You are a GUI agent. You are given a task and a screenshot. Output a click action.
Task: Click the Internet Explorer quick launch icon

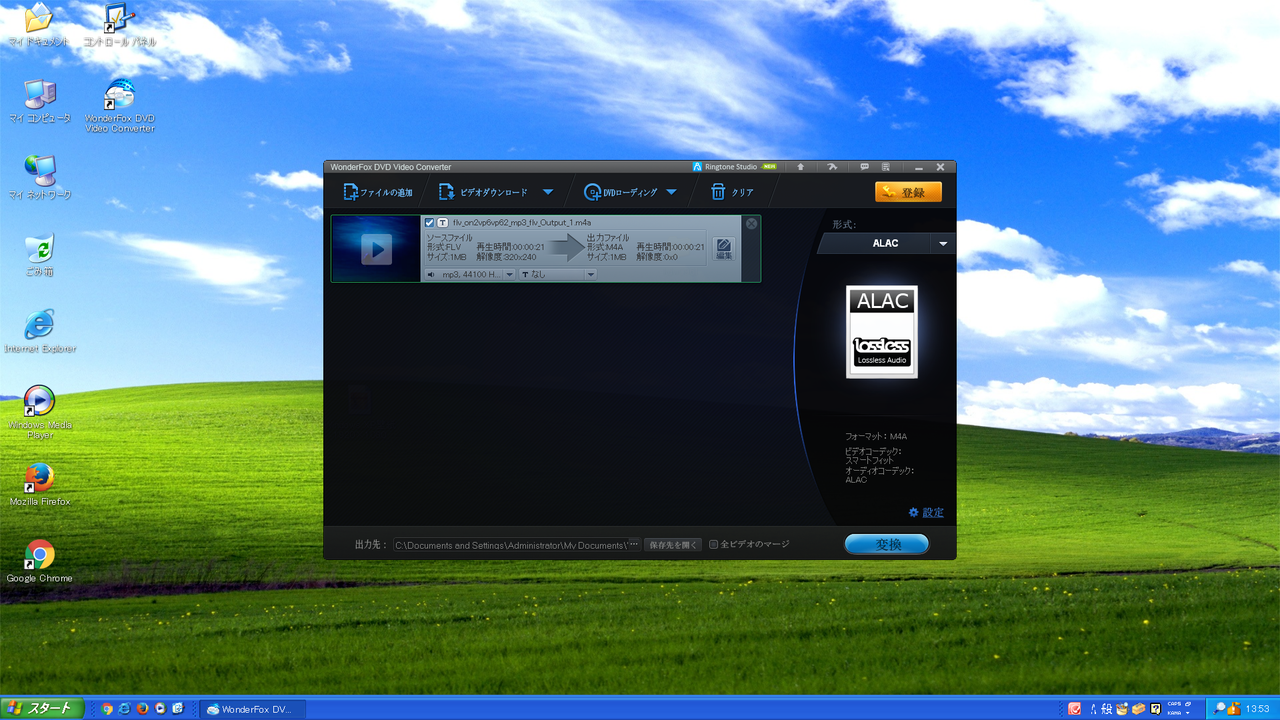[124, 708]
